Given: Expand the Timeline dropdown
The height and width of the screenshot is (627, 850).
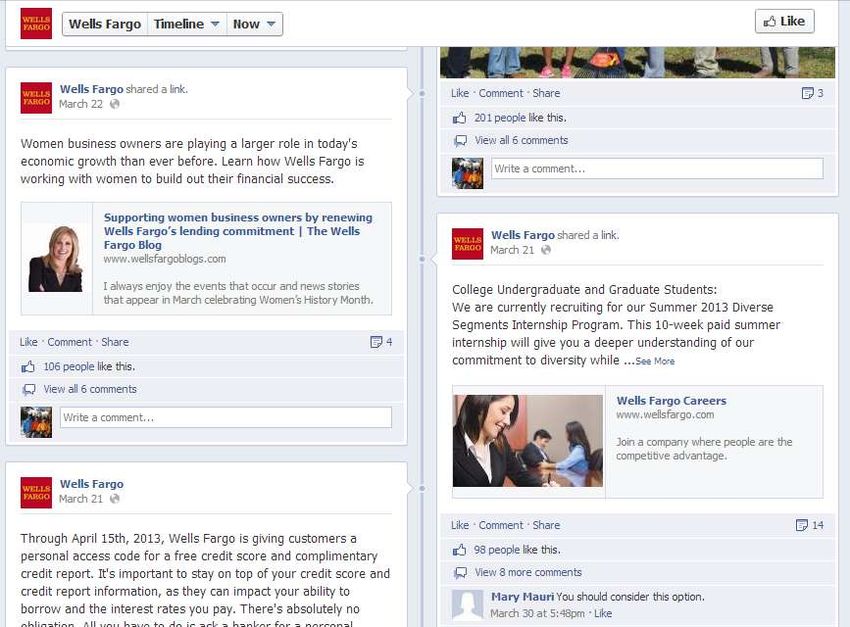Looking at the screenshot, I should pyautogui.click(x=186, y=24).
